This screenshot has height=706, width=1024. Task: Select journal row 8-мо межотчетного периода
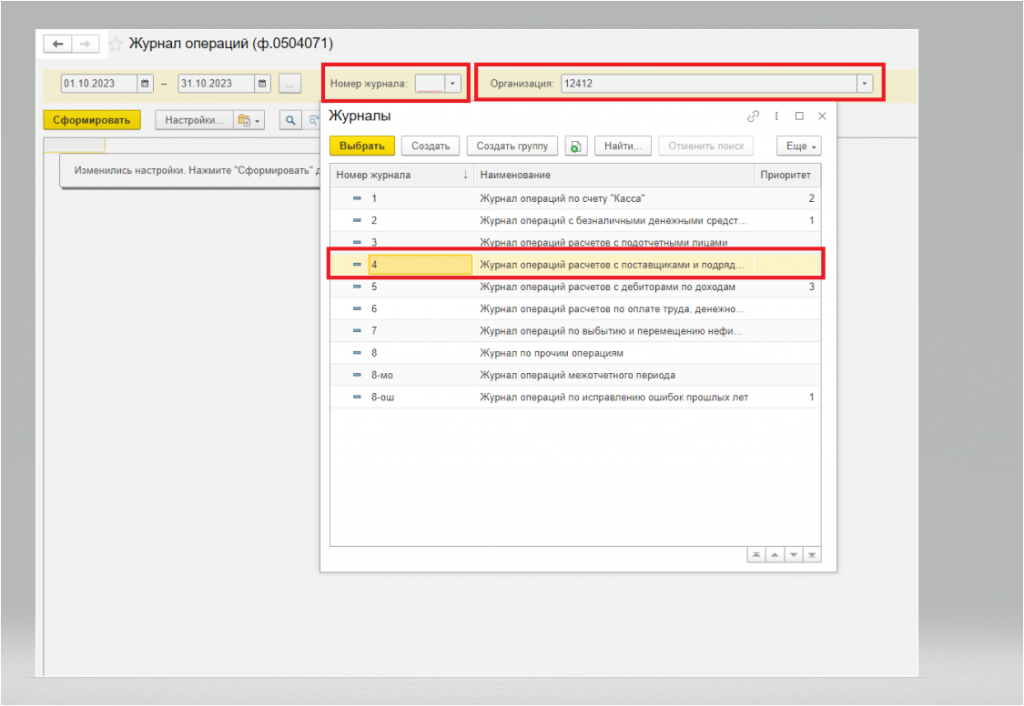(x=575, y=375)
